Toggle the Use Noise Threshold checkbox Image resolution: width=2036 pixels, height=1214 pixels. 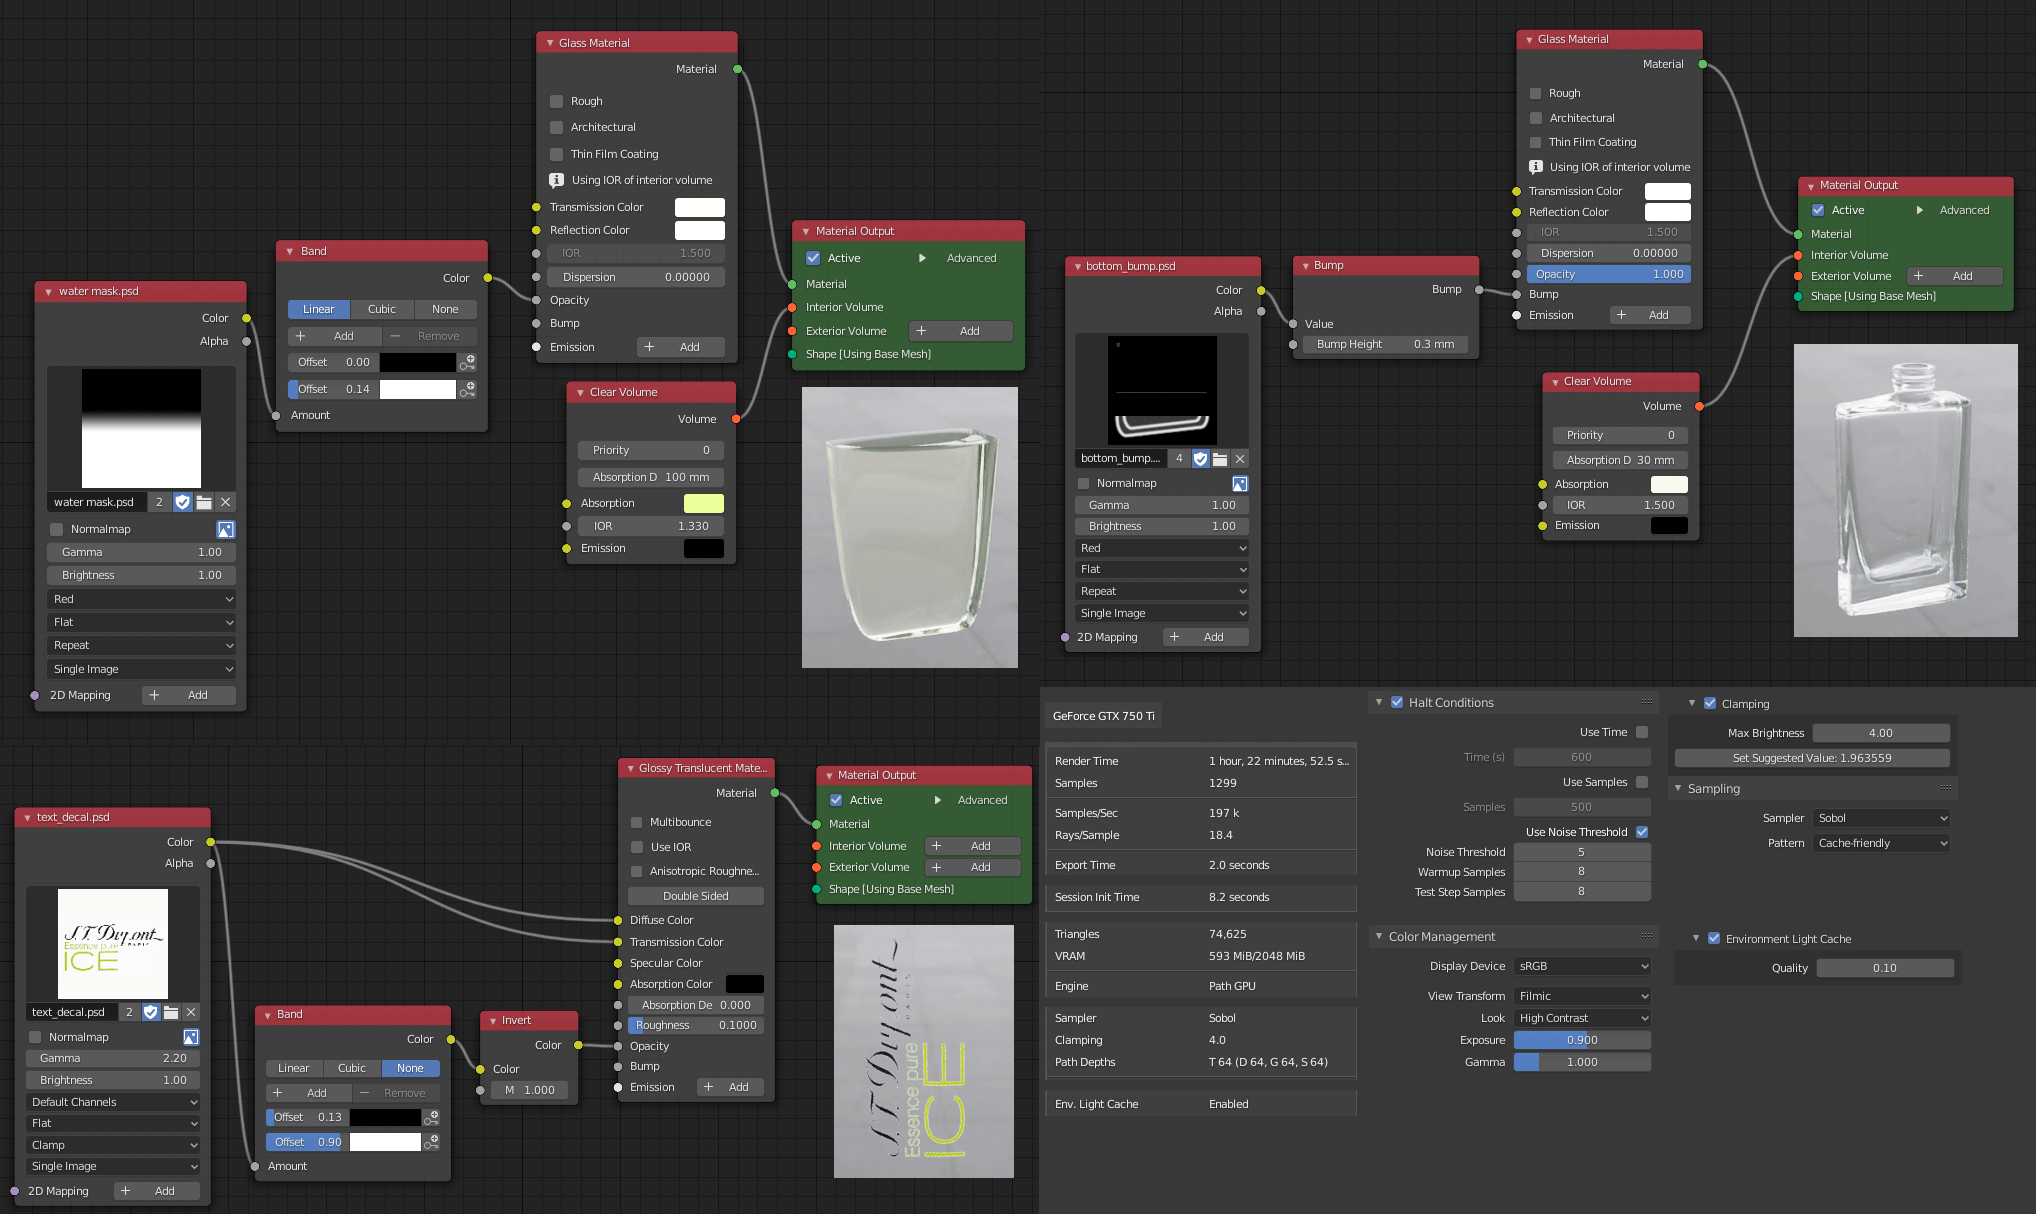pos(1642,832)
